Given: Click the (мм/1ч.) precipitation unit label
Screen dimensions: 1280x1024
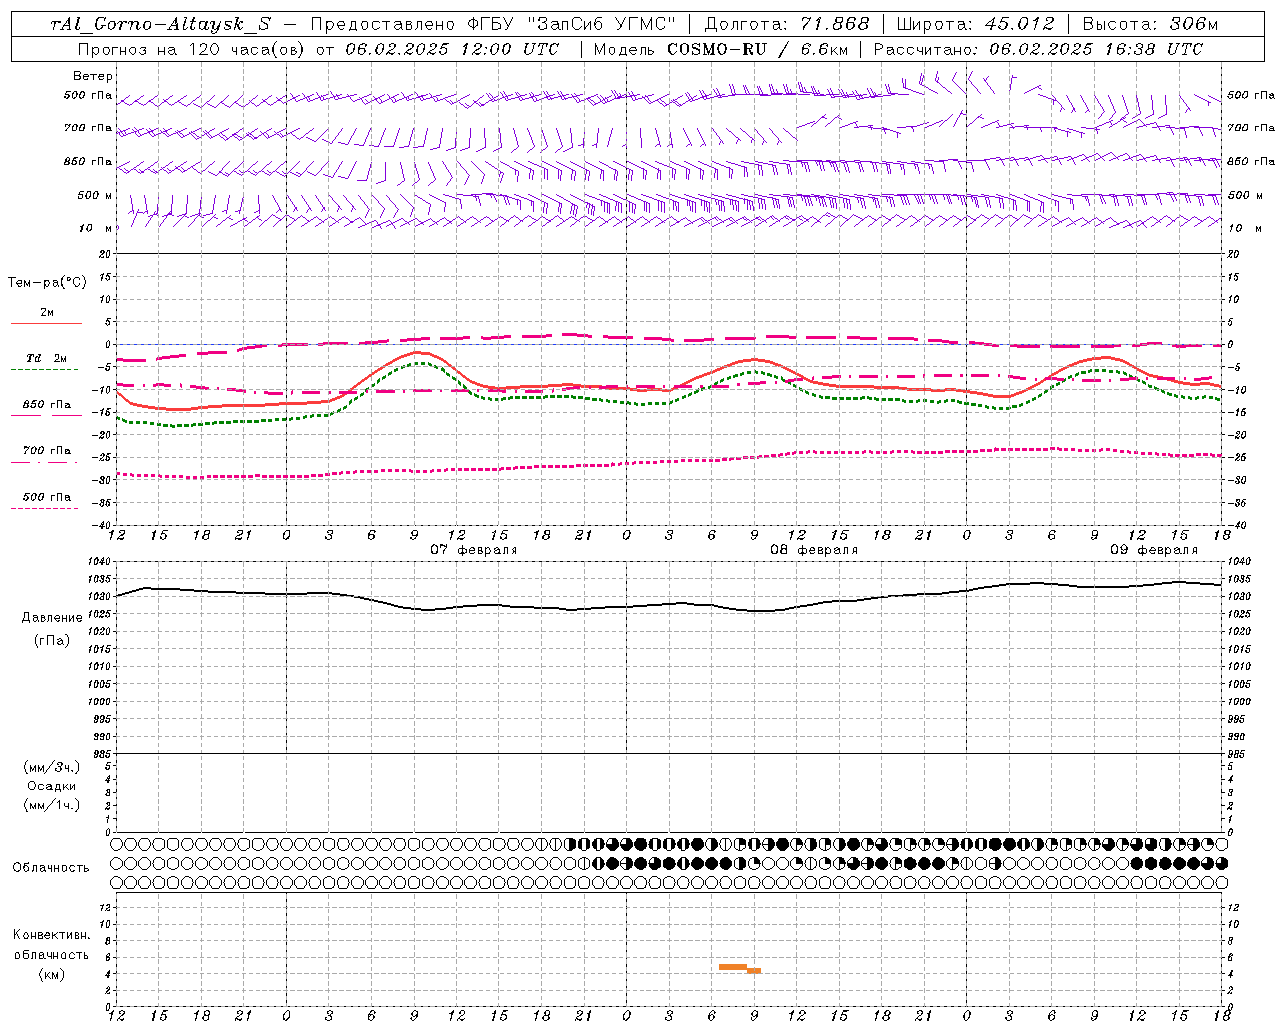Looking at the screenshot, I should 52,805.
